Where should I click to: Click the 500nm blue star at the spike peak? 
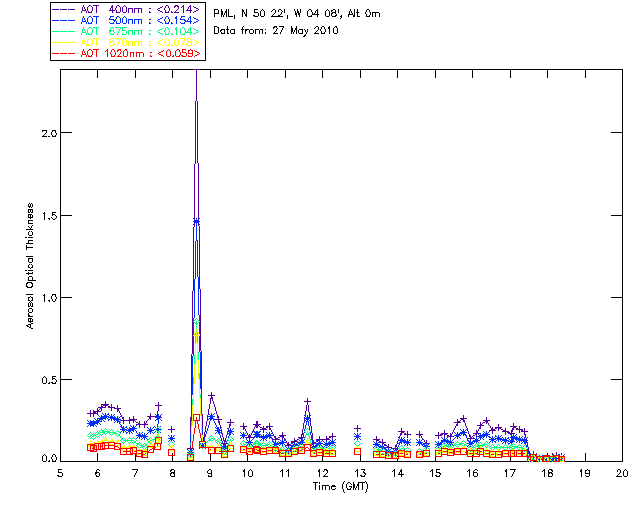(x=196, y=221)
